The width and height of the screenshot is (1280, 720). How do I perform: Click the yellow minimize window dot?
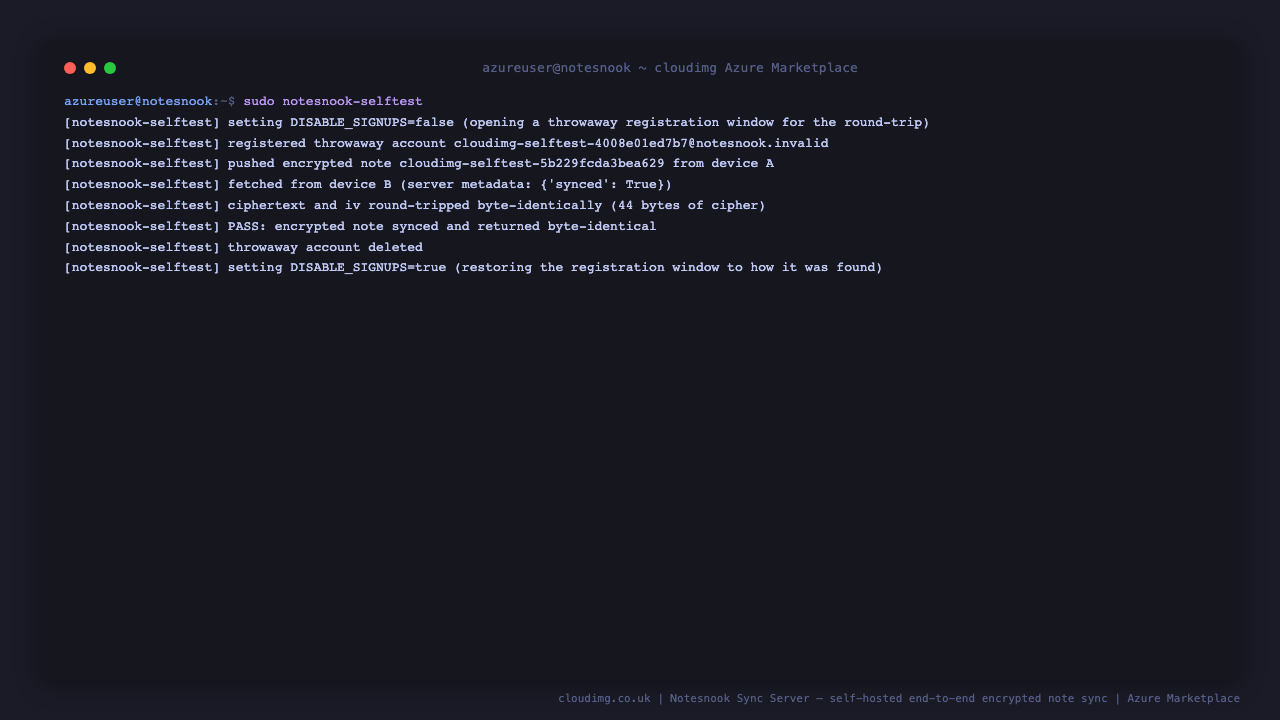(x=90, y=68)
